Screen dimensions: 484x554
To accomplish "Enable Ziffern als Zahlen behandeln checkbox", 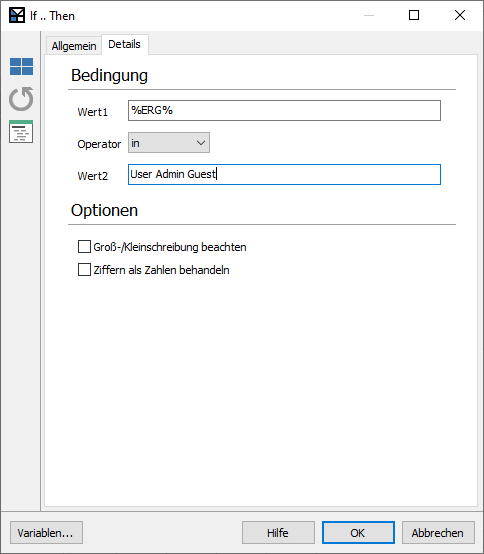I will tap(84, 270).
